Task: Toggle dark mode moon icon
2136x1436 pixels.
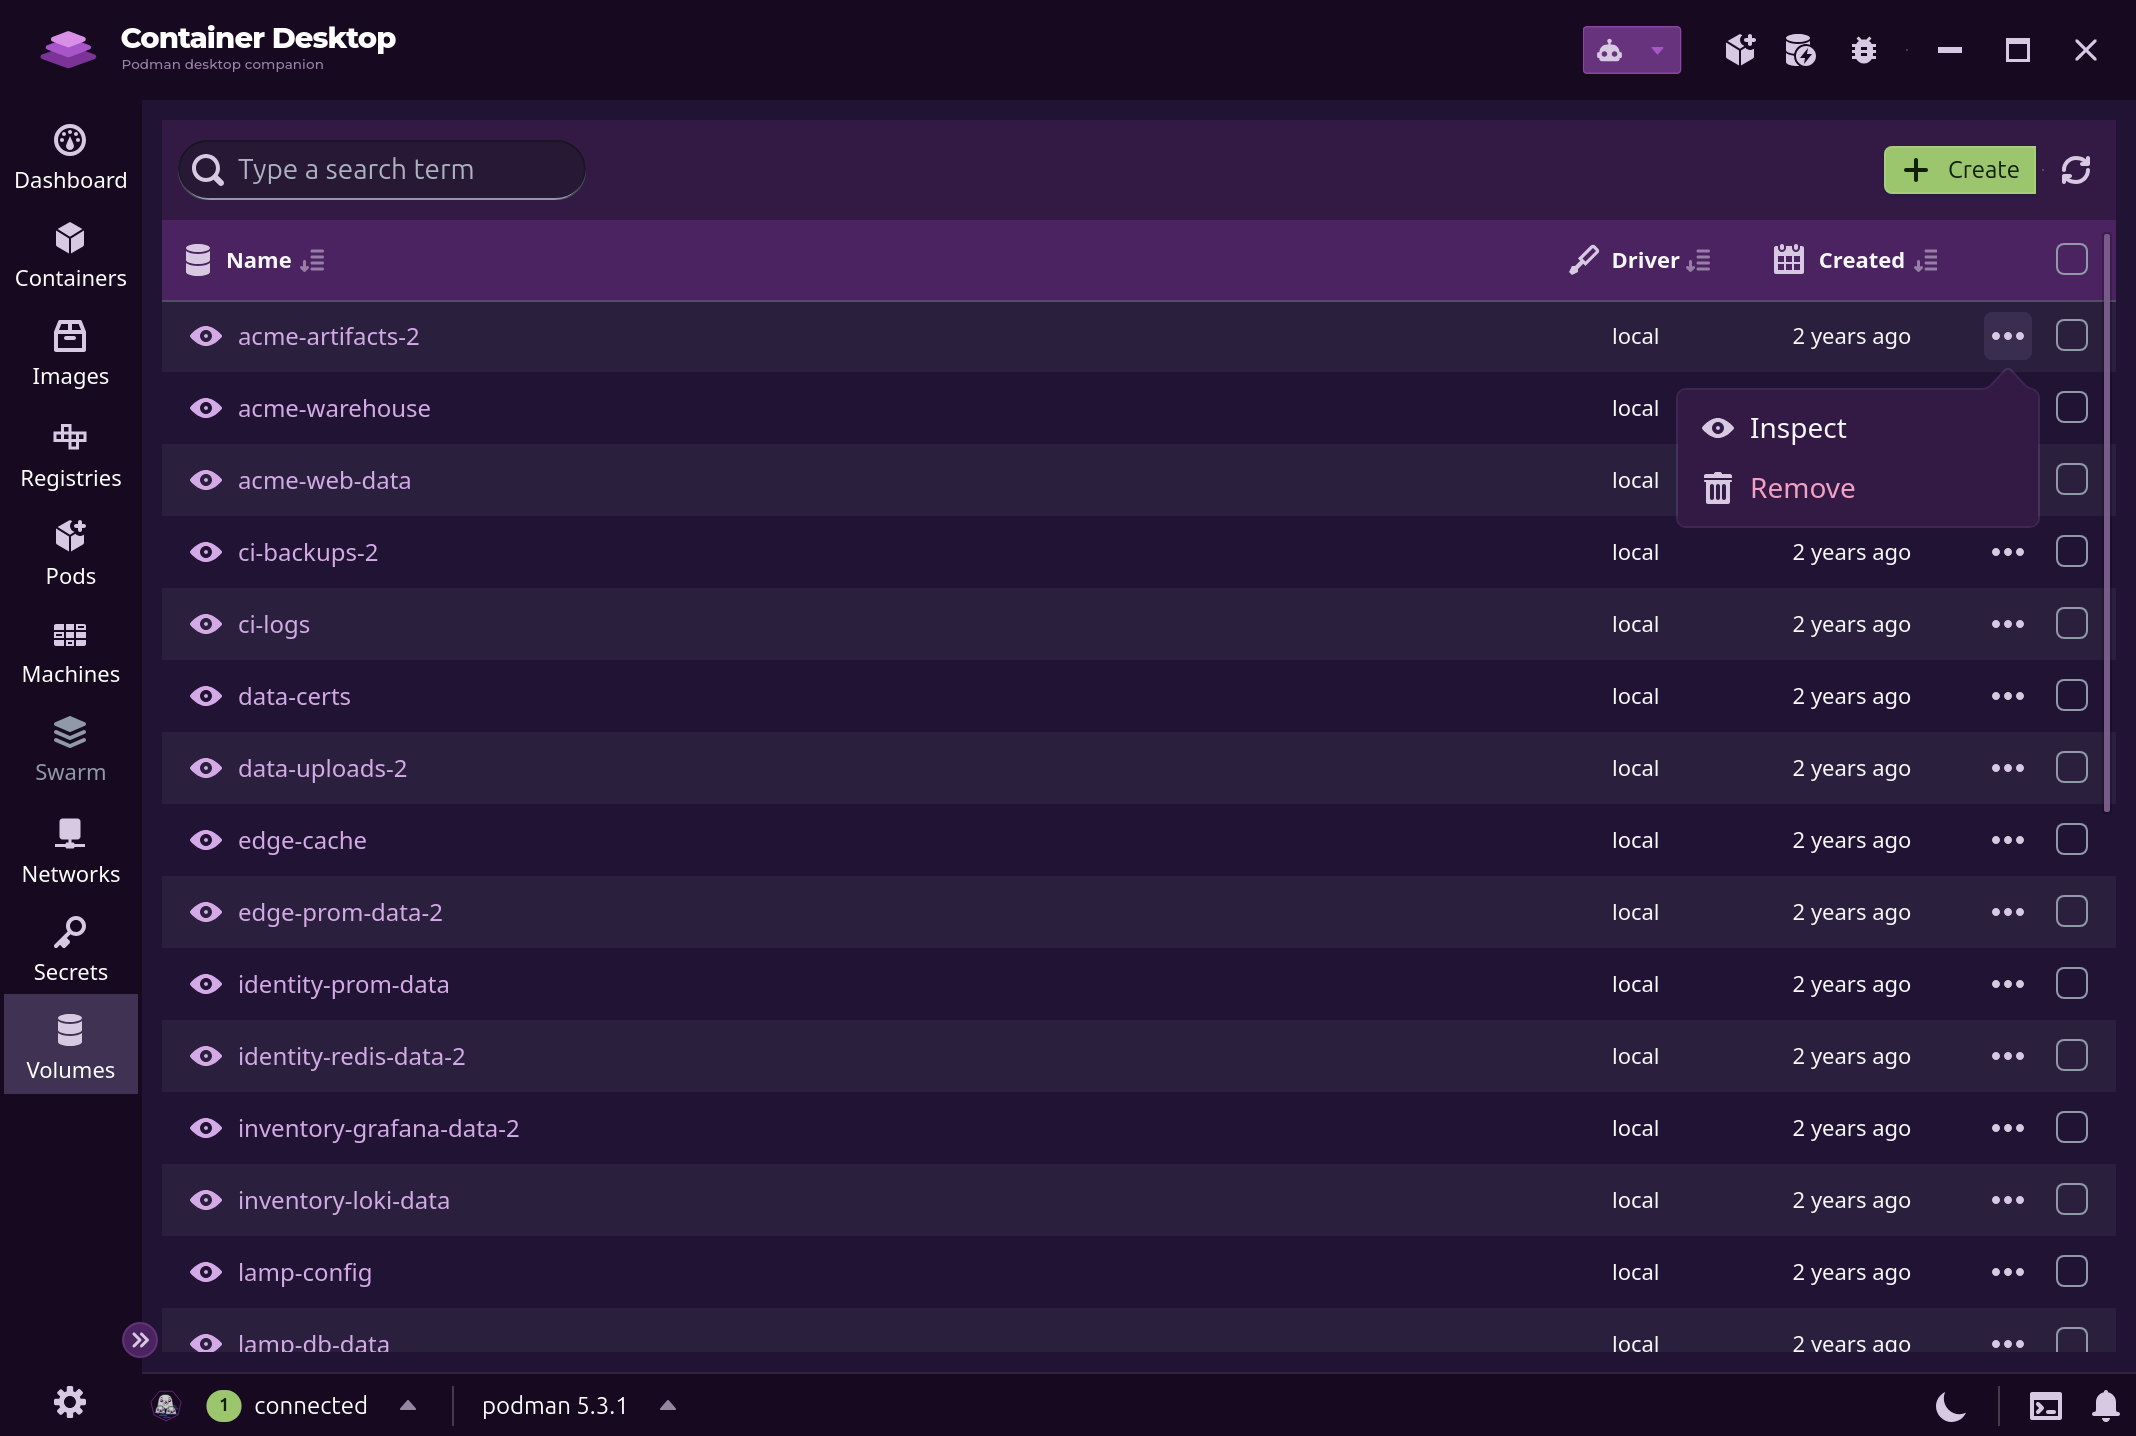Action: (x=1950, y=1406)
